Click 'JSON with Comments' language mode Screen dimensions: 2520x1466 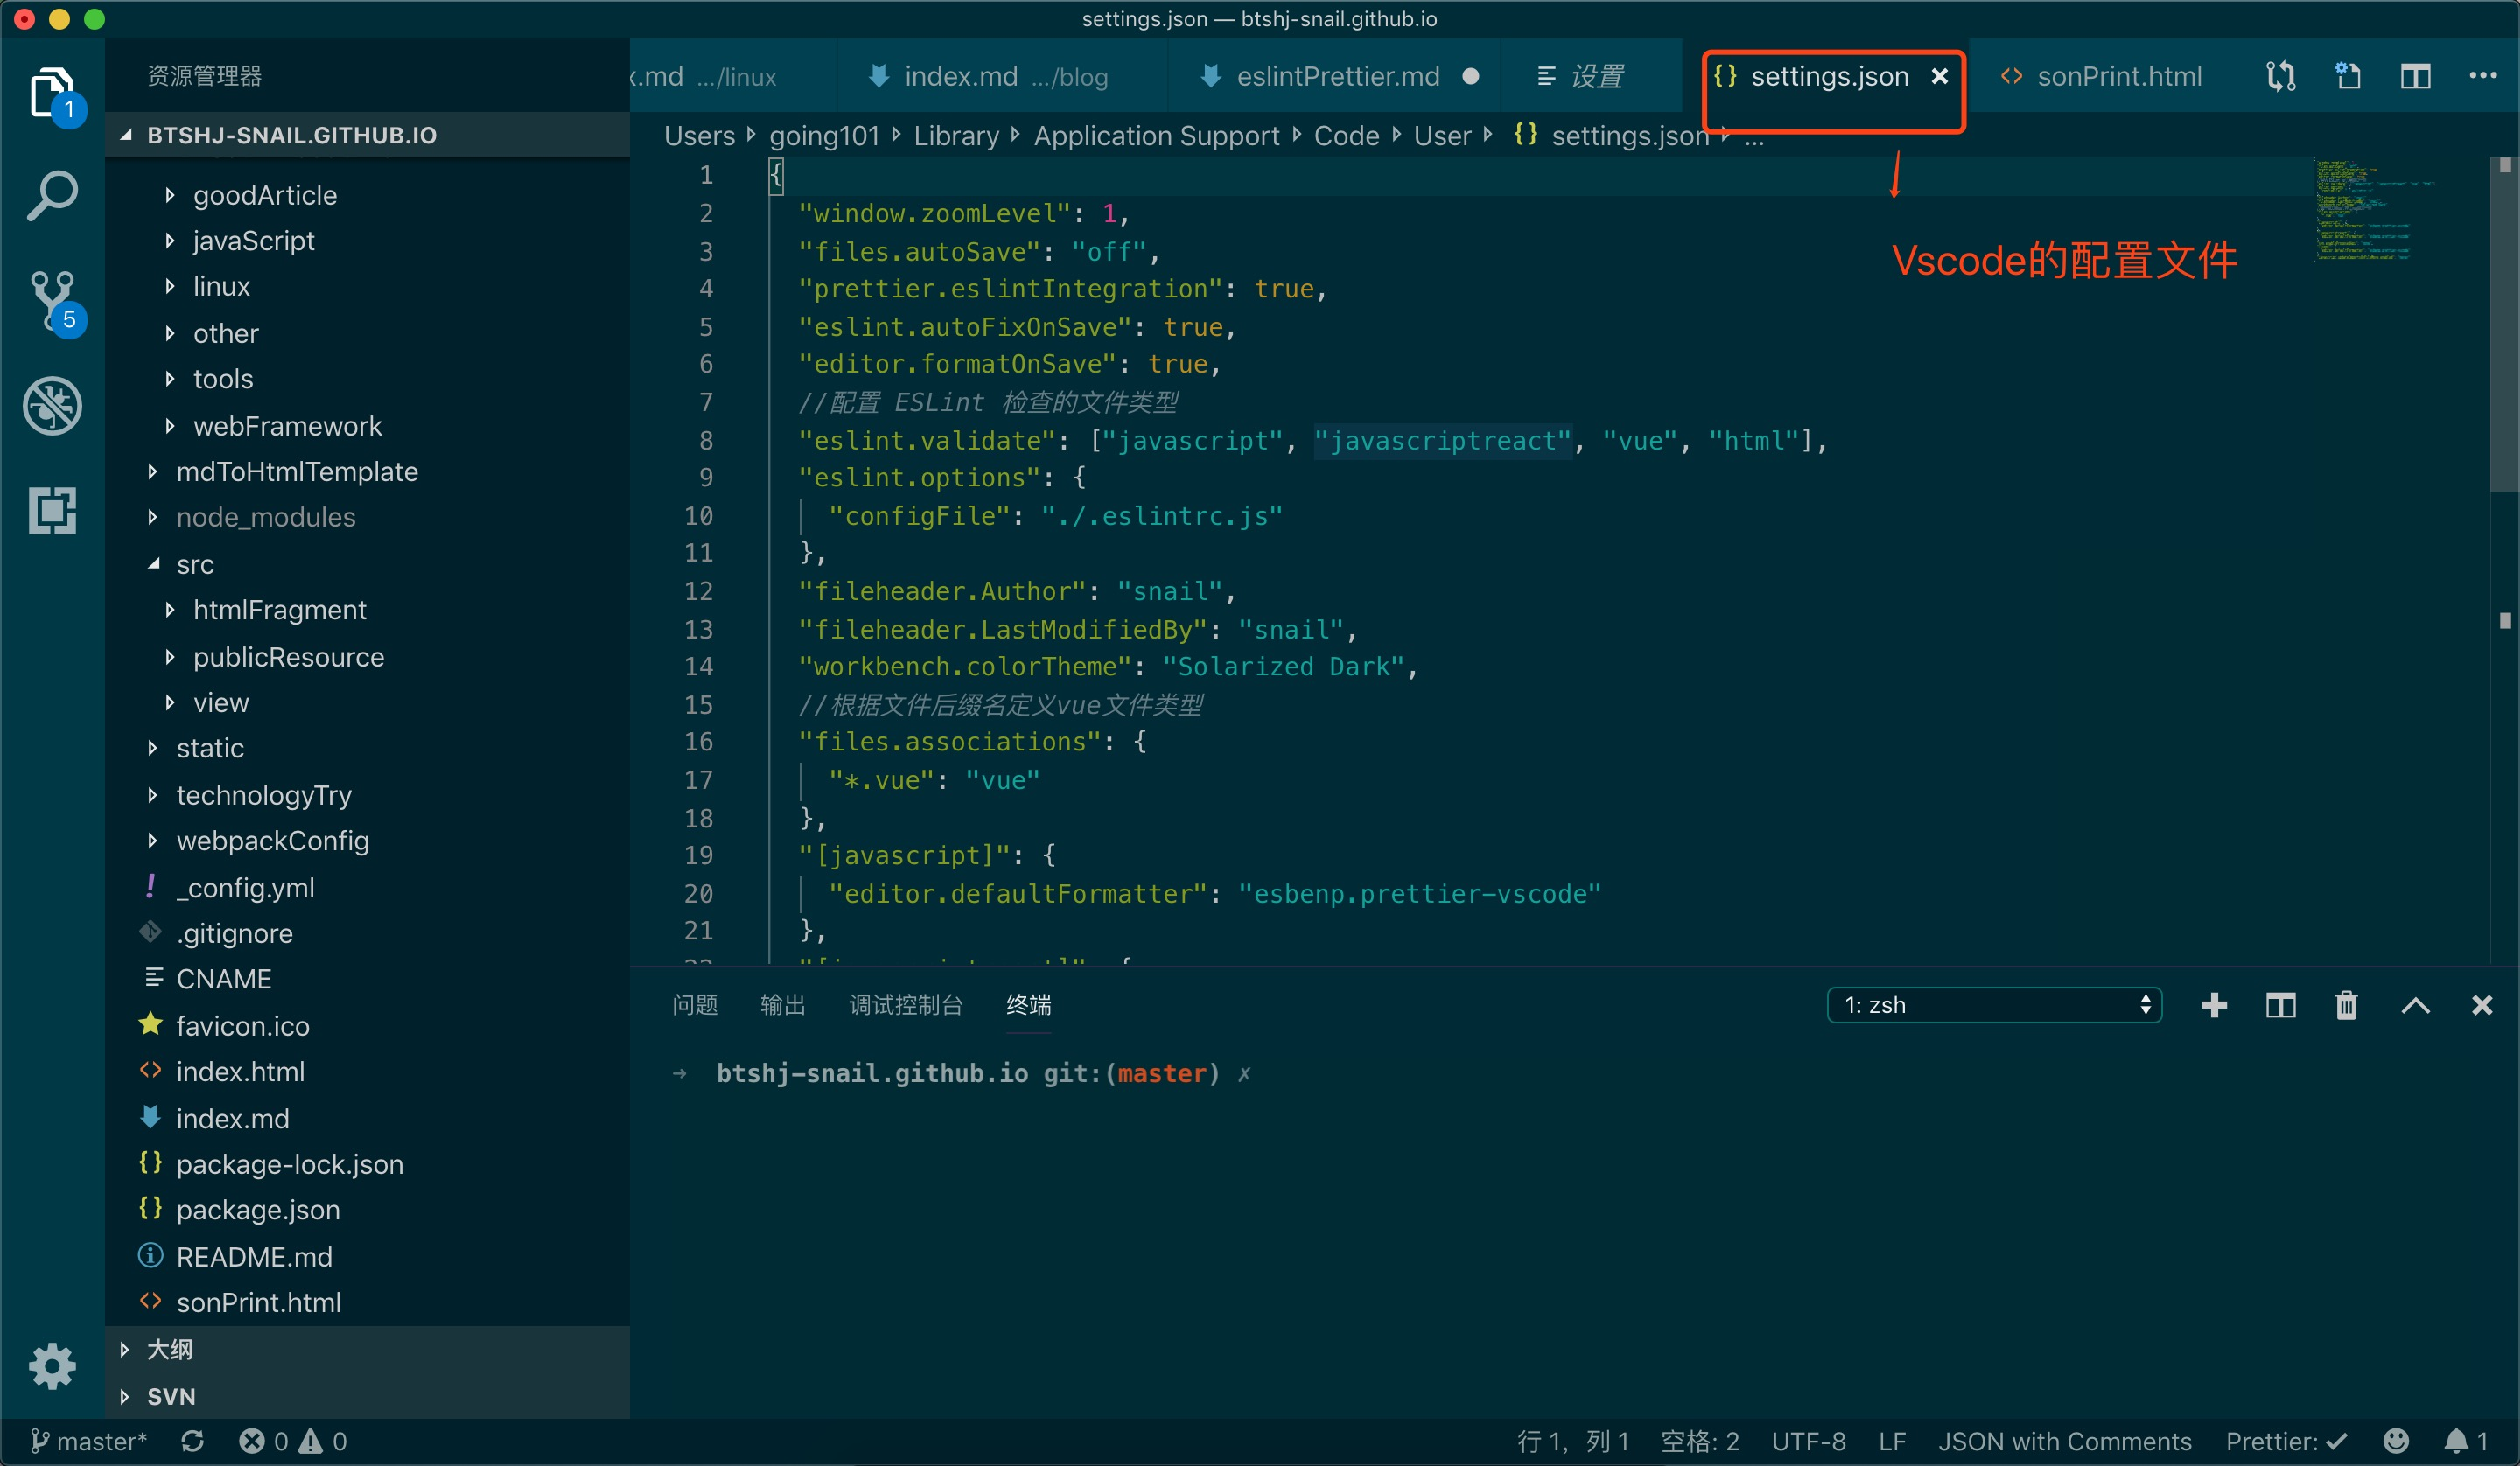click(2064, 1441)
